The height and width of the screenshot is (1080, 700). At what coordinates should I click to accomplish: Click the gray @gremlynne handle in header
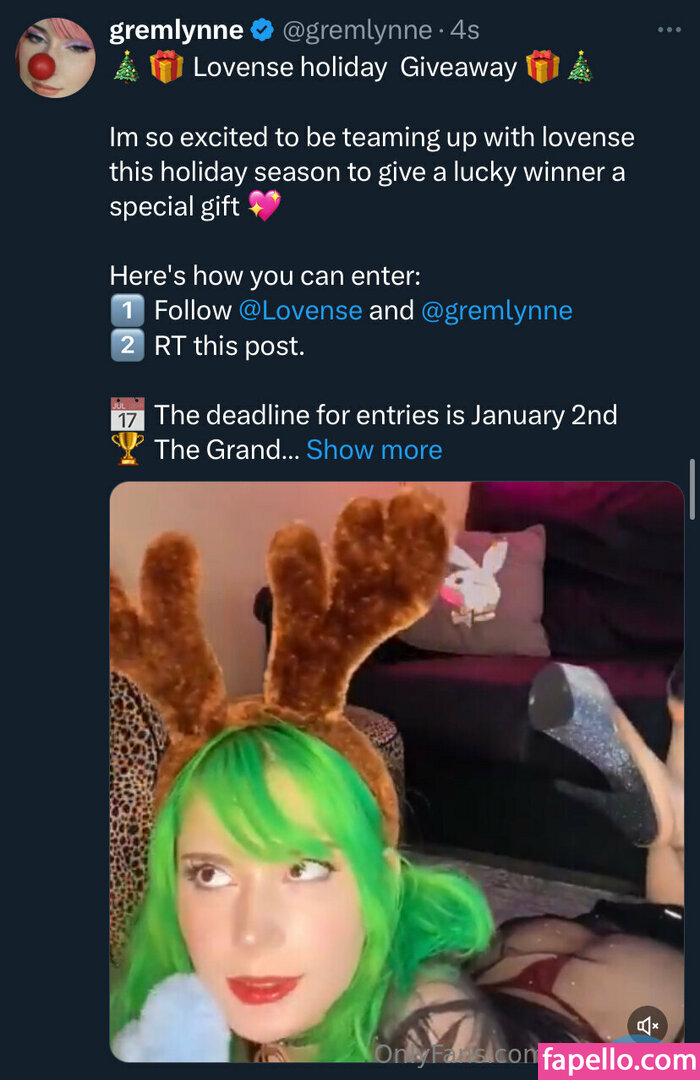point(357,30)
